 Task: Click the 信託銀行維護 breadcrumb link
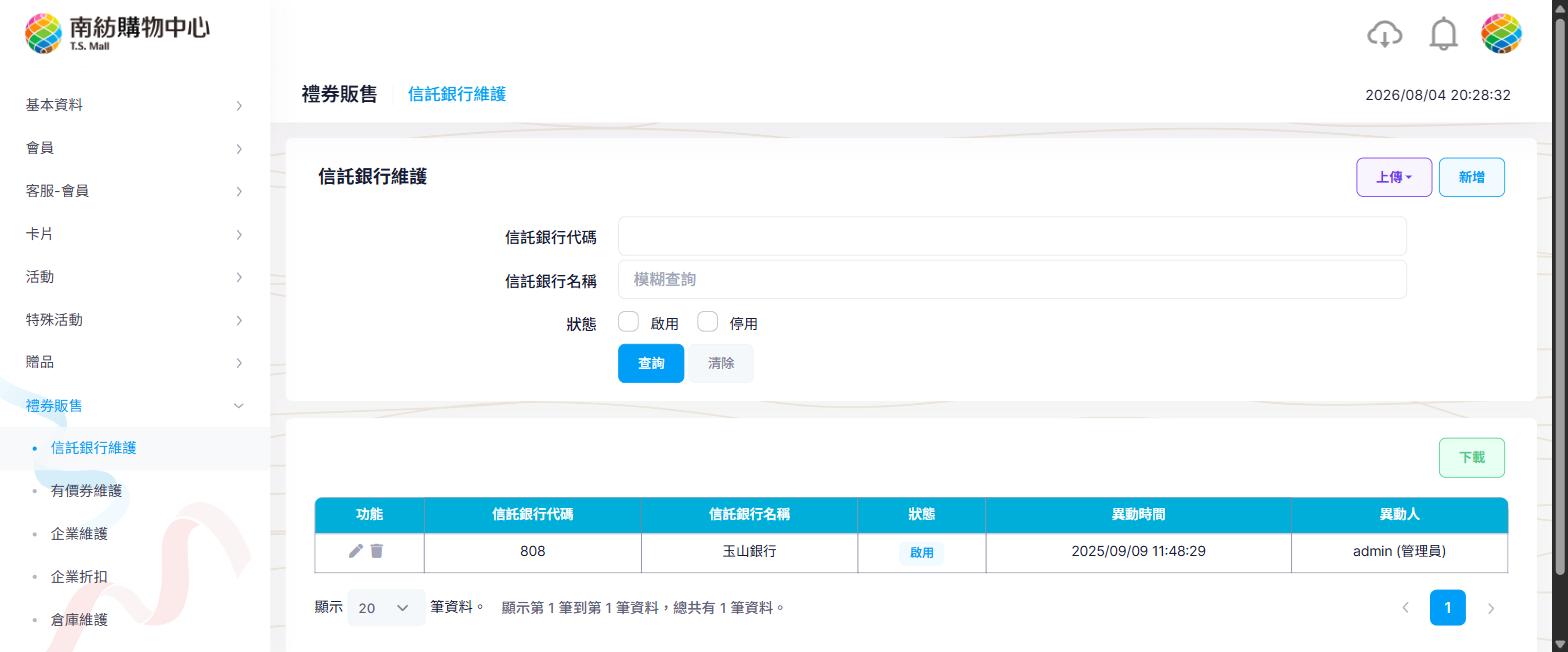point(457,94)
